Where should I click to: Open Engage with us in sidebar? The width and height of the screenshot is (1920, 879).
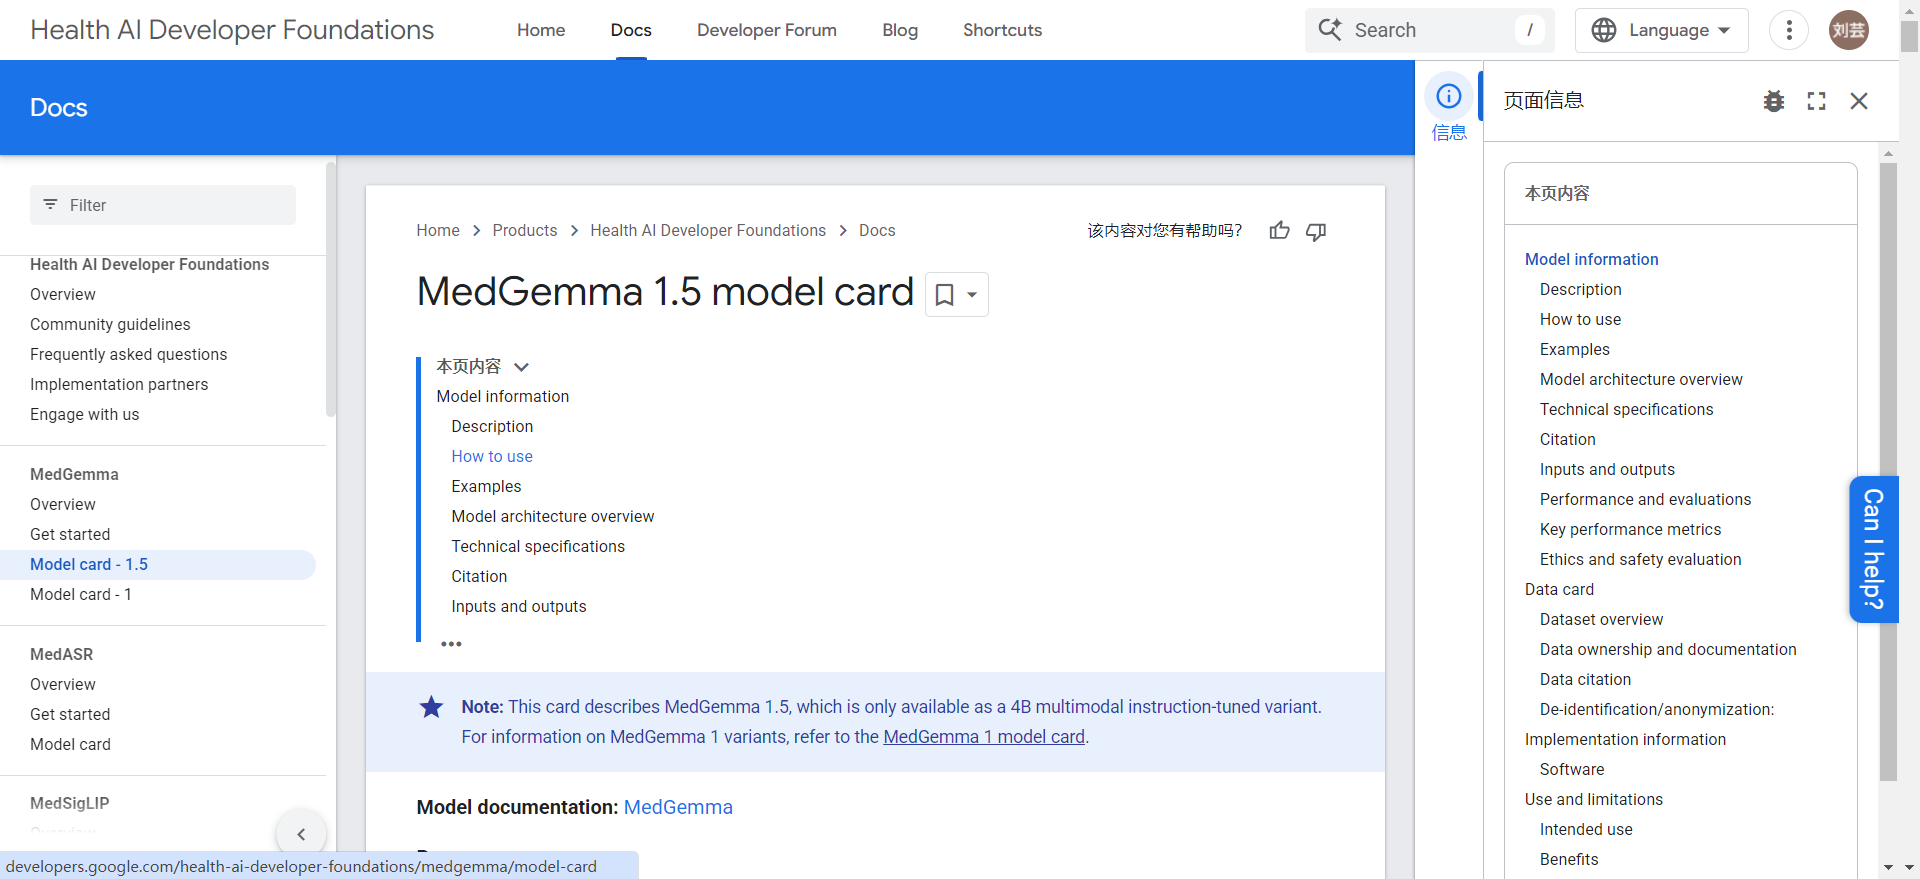[x=84, y=414]
